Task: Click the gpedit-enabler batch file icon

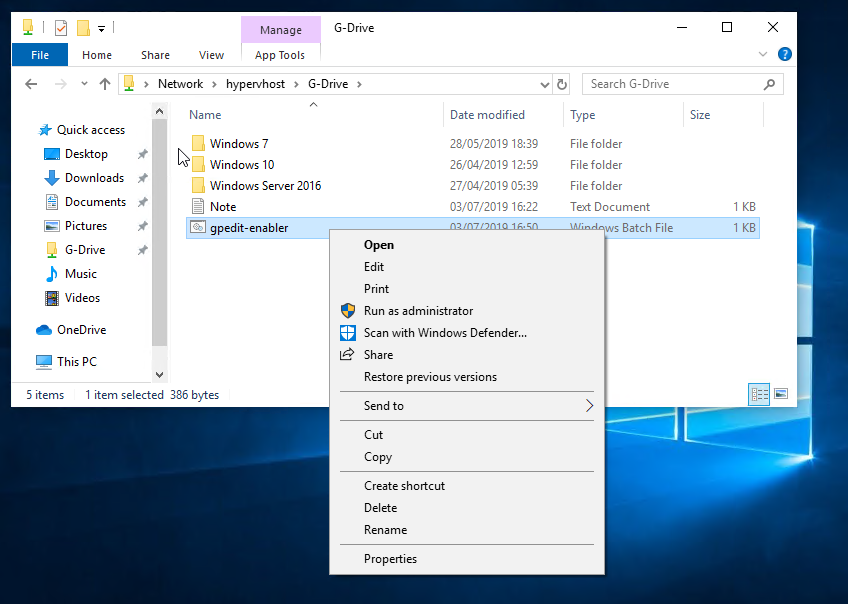Action: tap(198, 228)
